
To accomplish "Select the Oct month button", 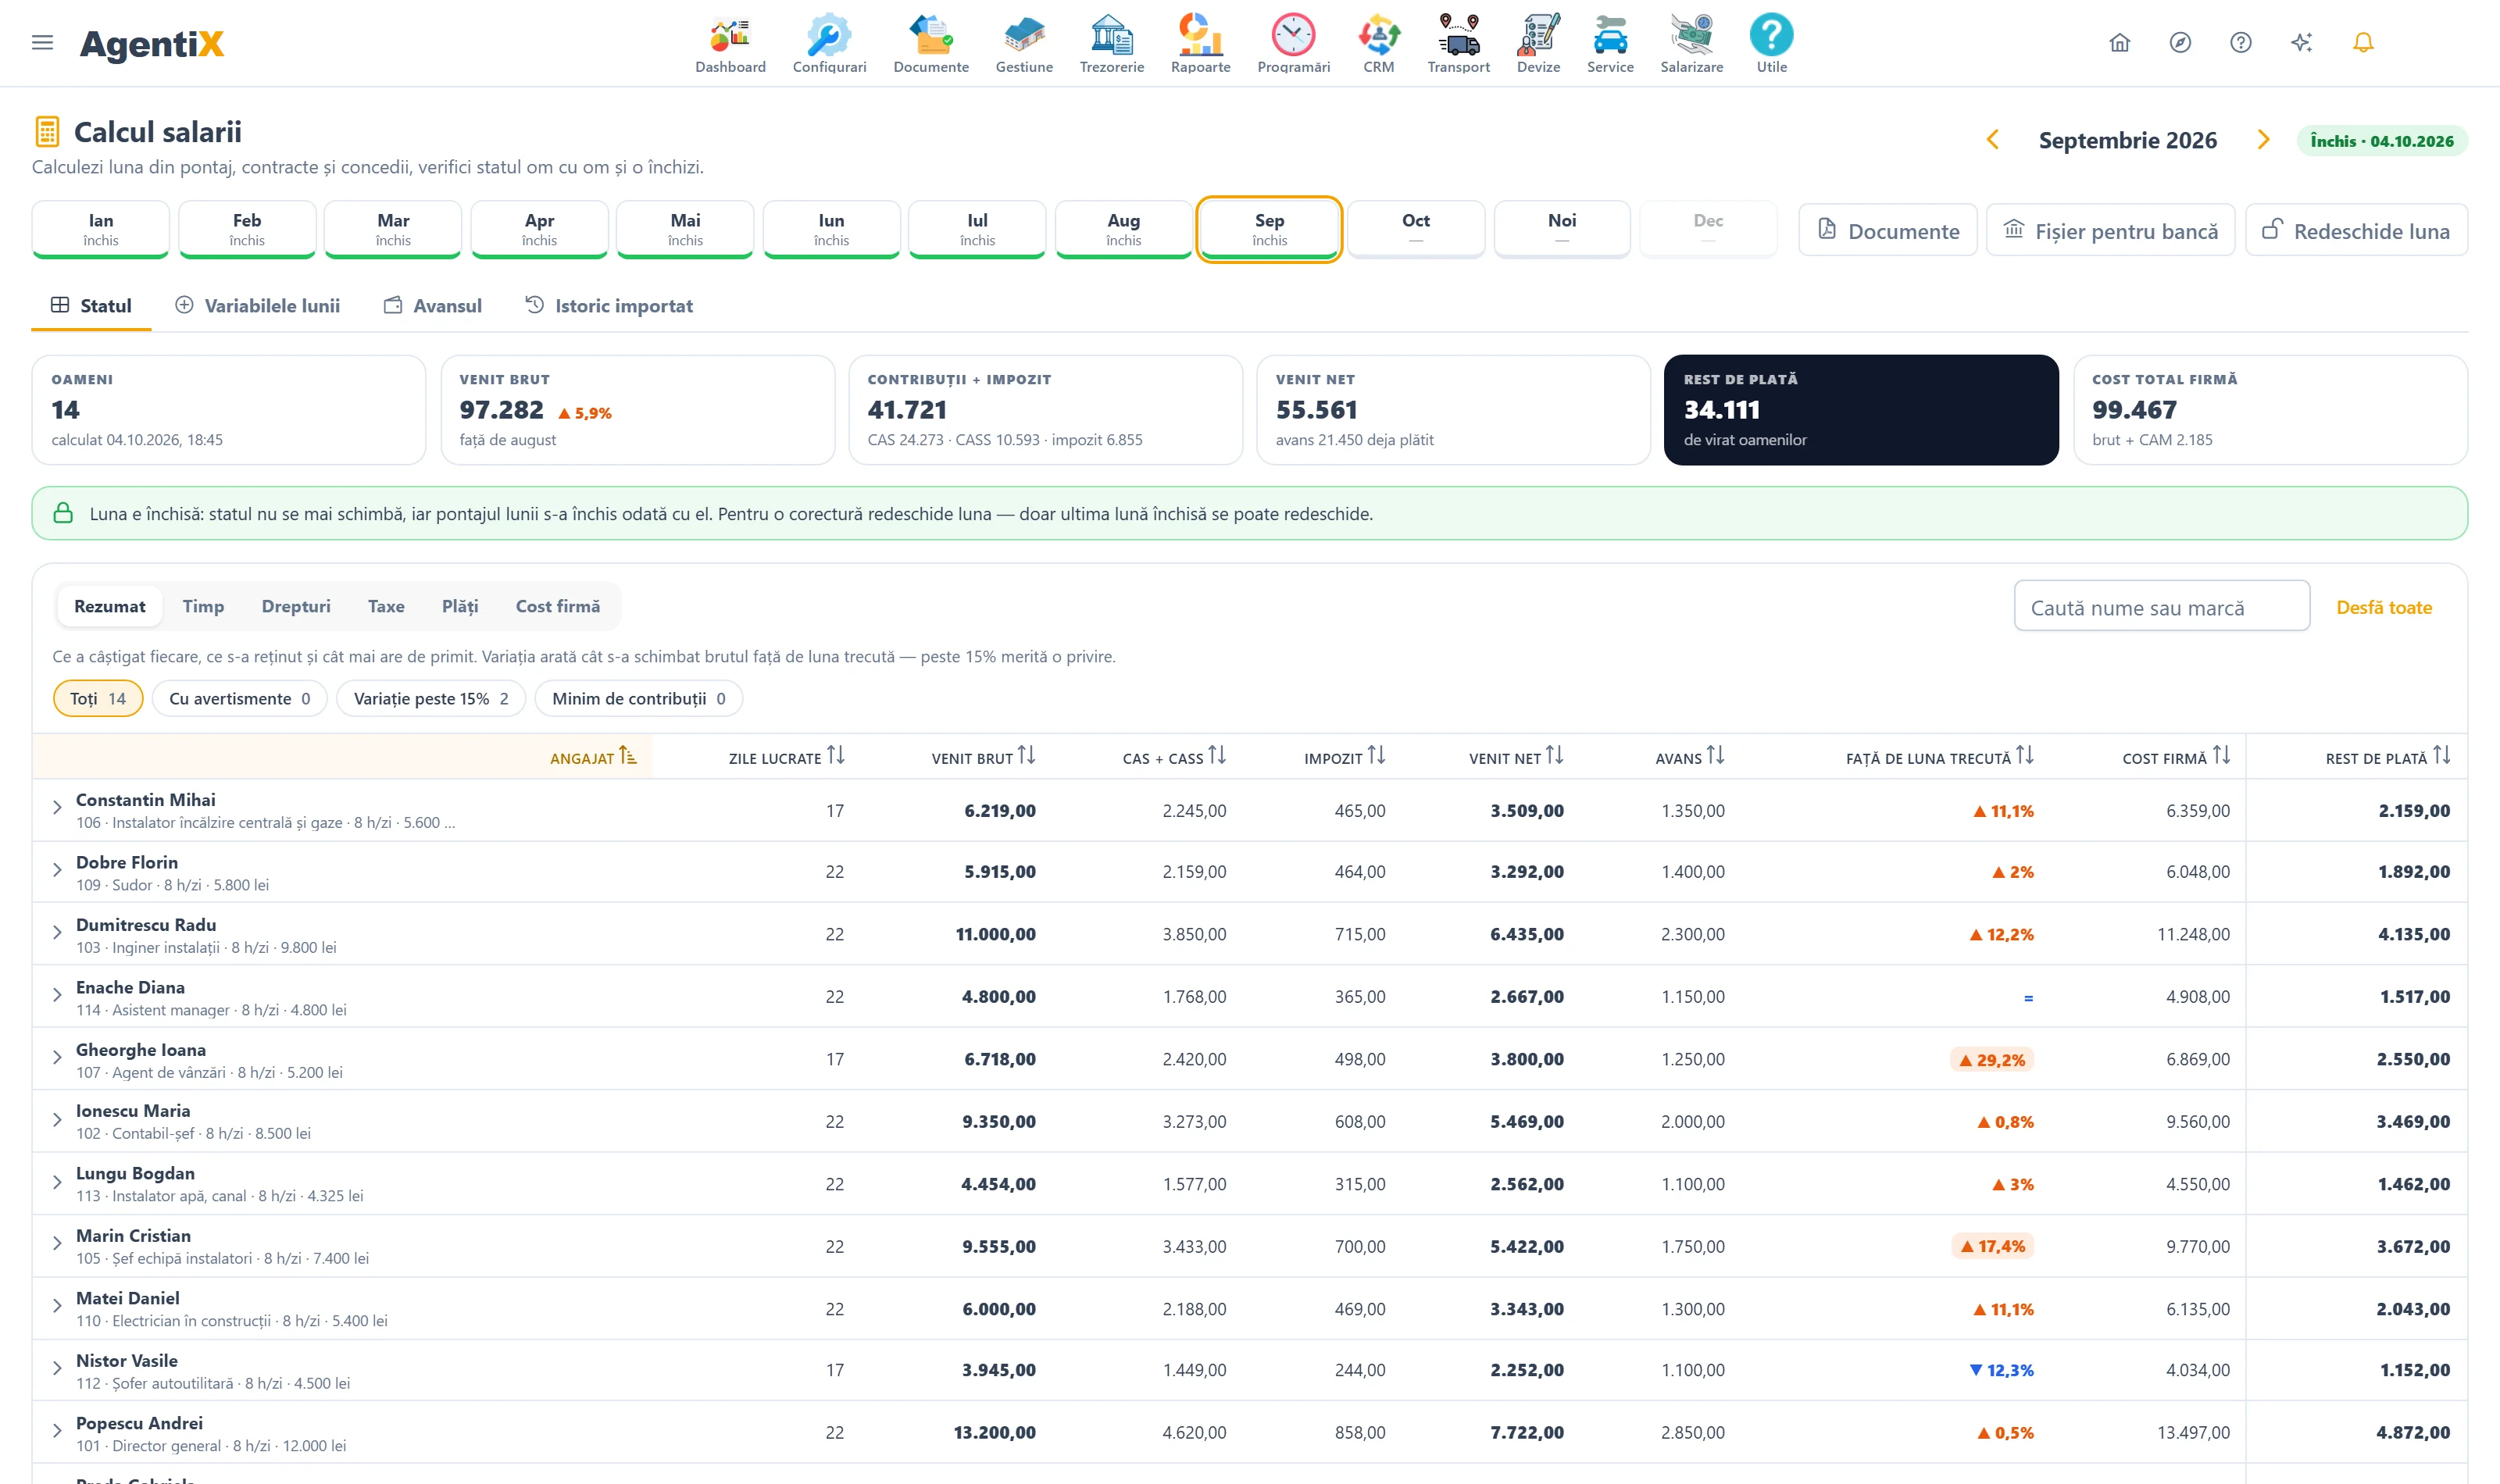I will click(x=1415, y=229).
